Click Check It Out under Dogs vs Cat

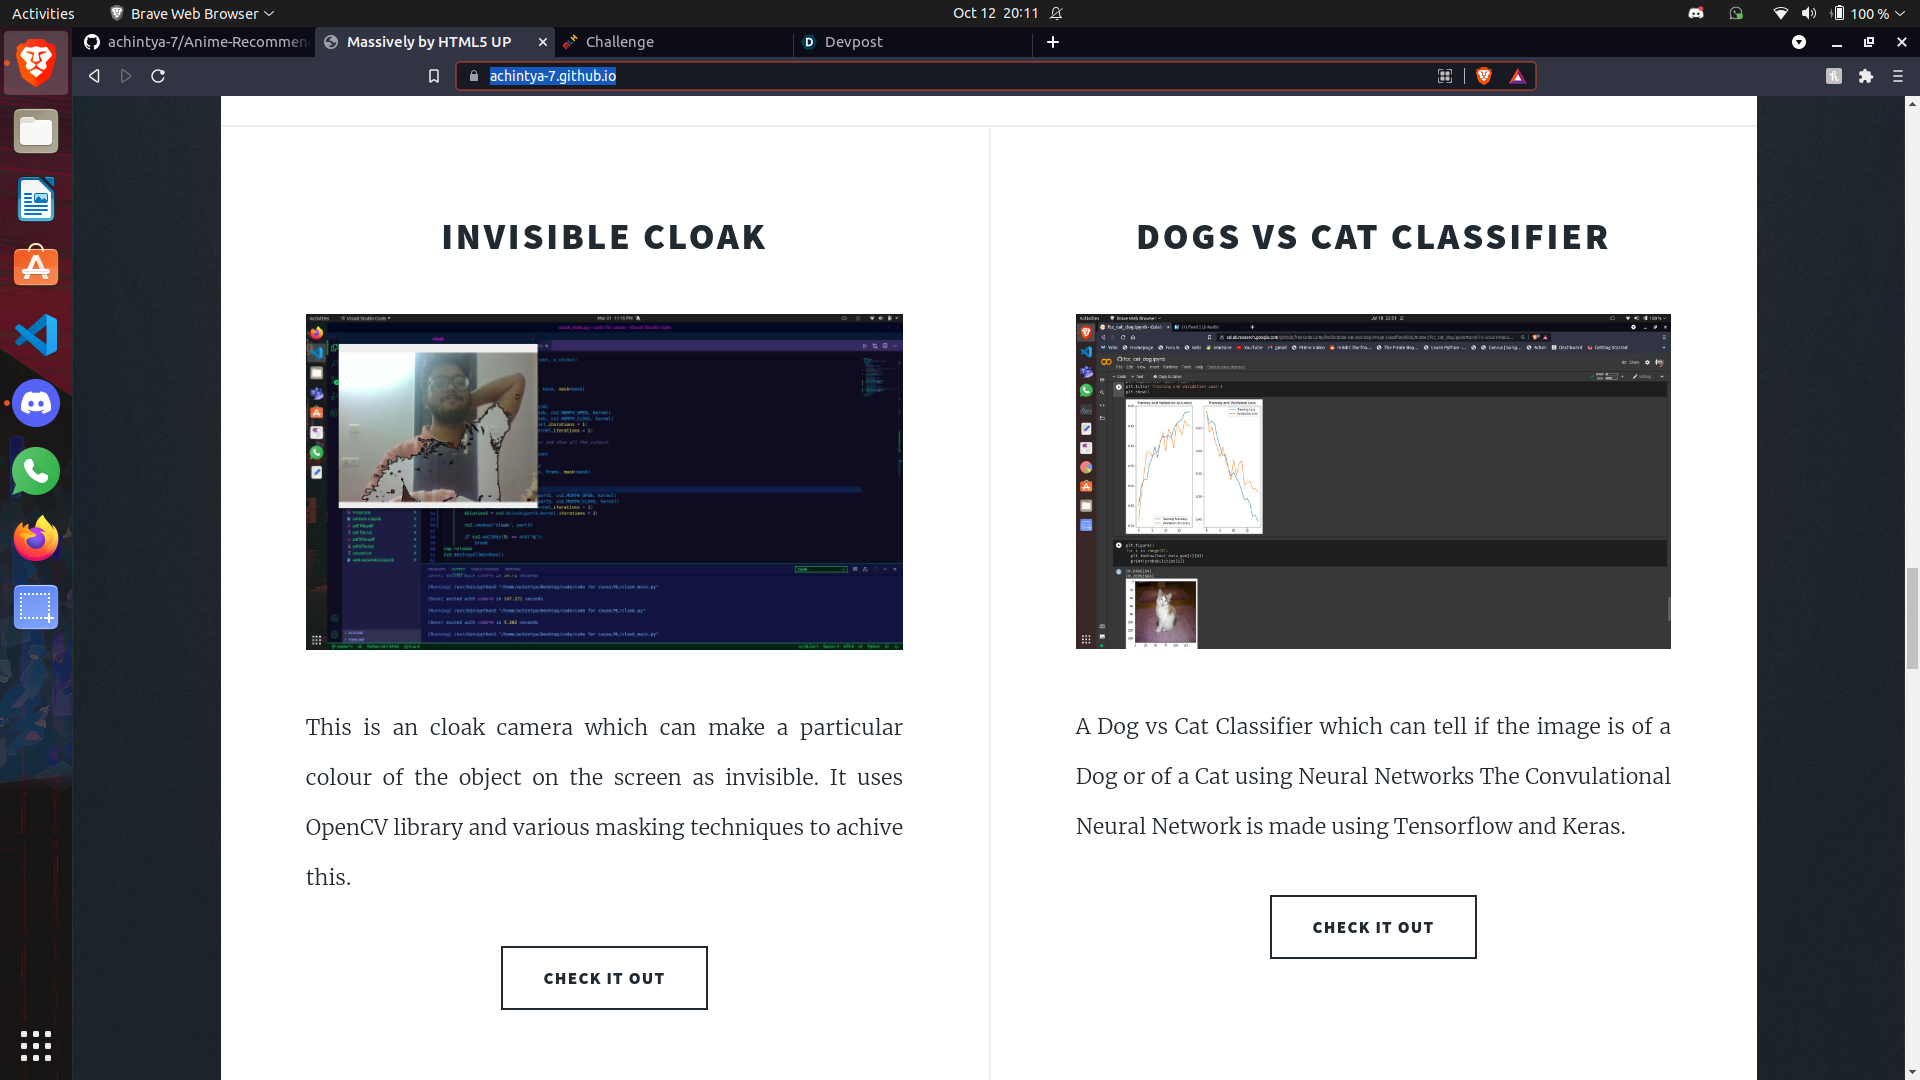[1373, 927]
